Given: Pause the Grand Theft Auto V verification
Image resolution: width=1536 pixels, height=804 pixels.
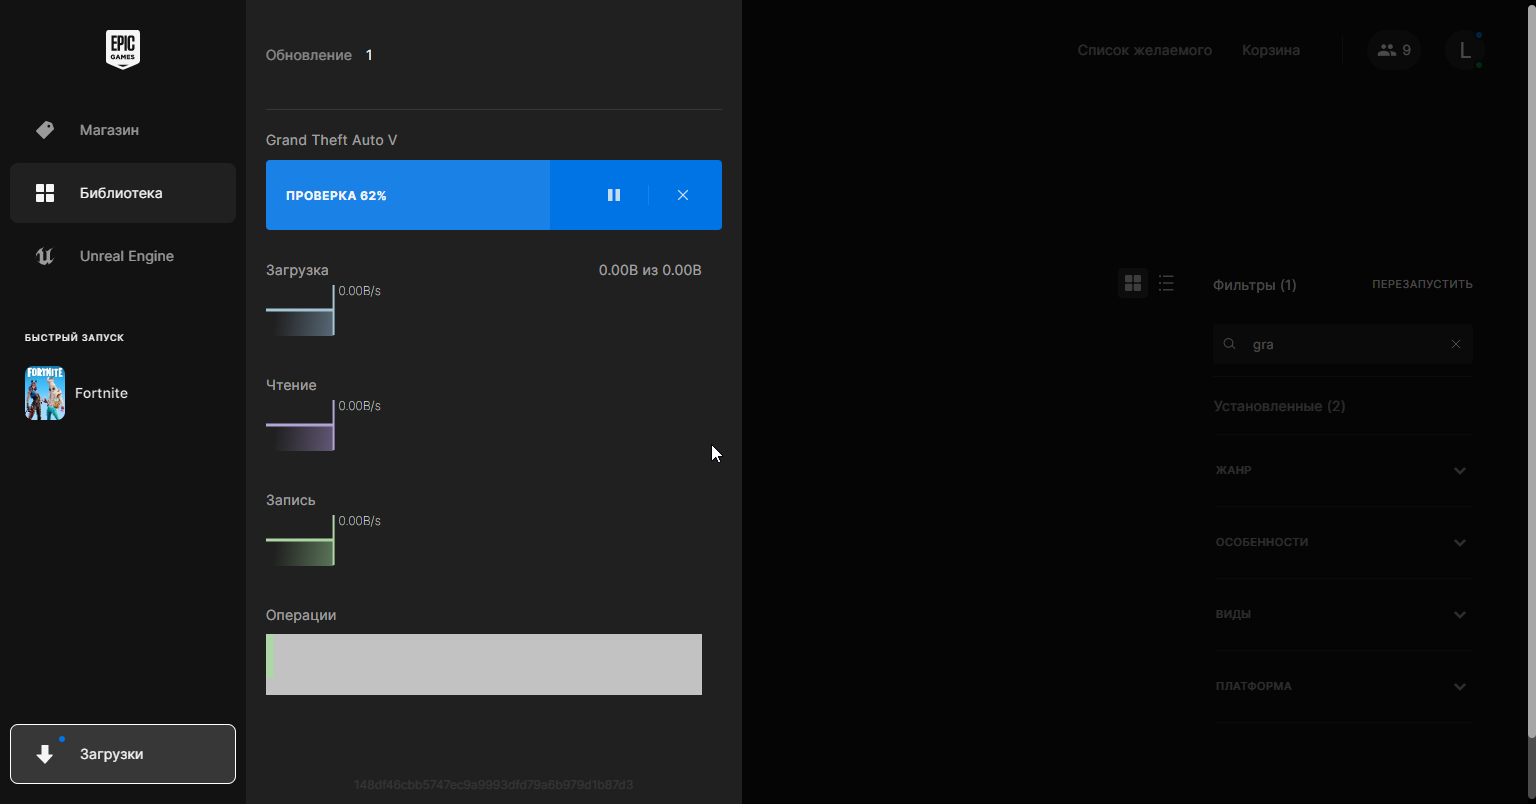Looking at the screenshot, I should tap(614, 195).
